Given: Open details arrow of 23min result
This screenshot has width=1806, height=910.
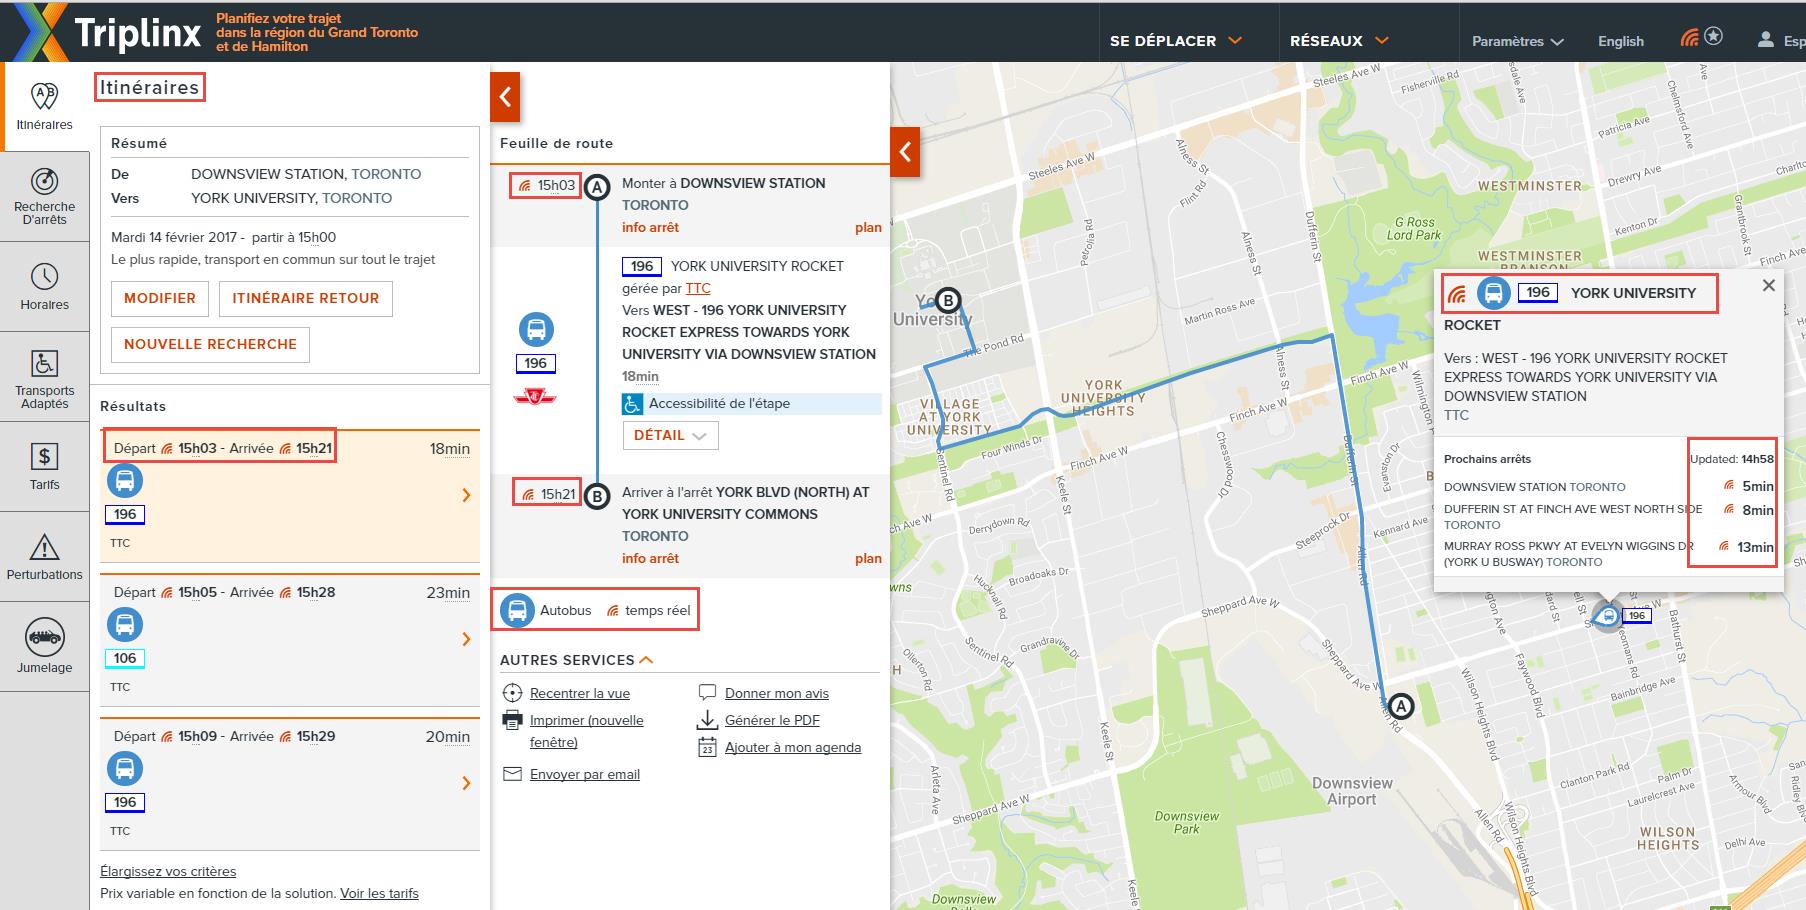Looking at the screenshot, I should 466,639.
